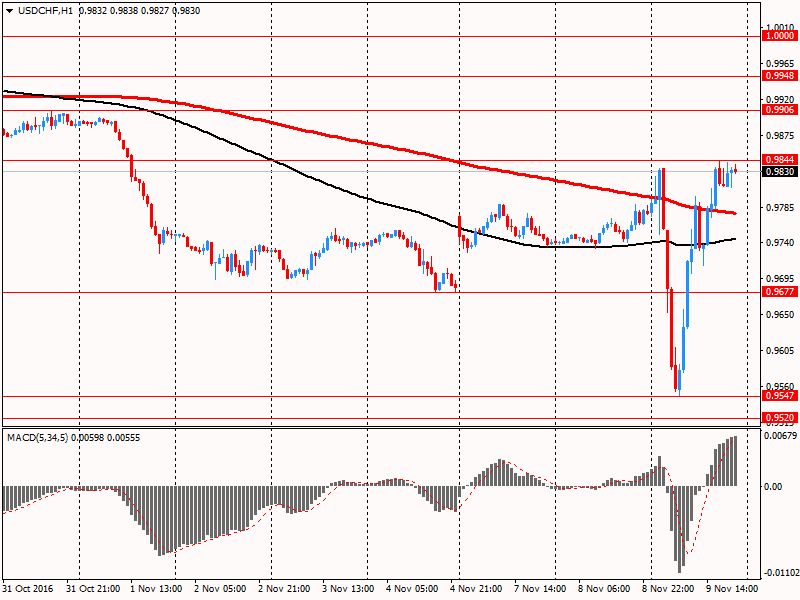
Task: Click the 0.00 MACD zero level label
Action: tap(773, 487)
